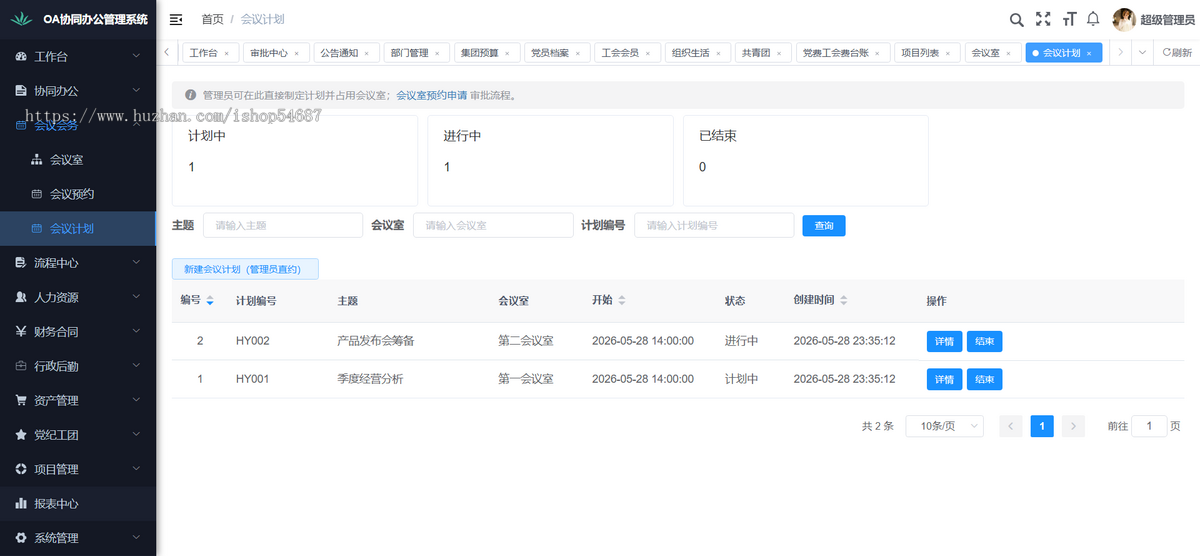Click the 资产管理 cart icon
The width and height of the screenshot is (1200, 556).
point(22,400)
